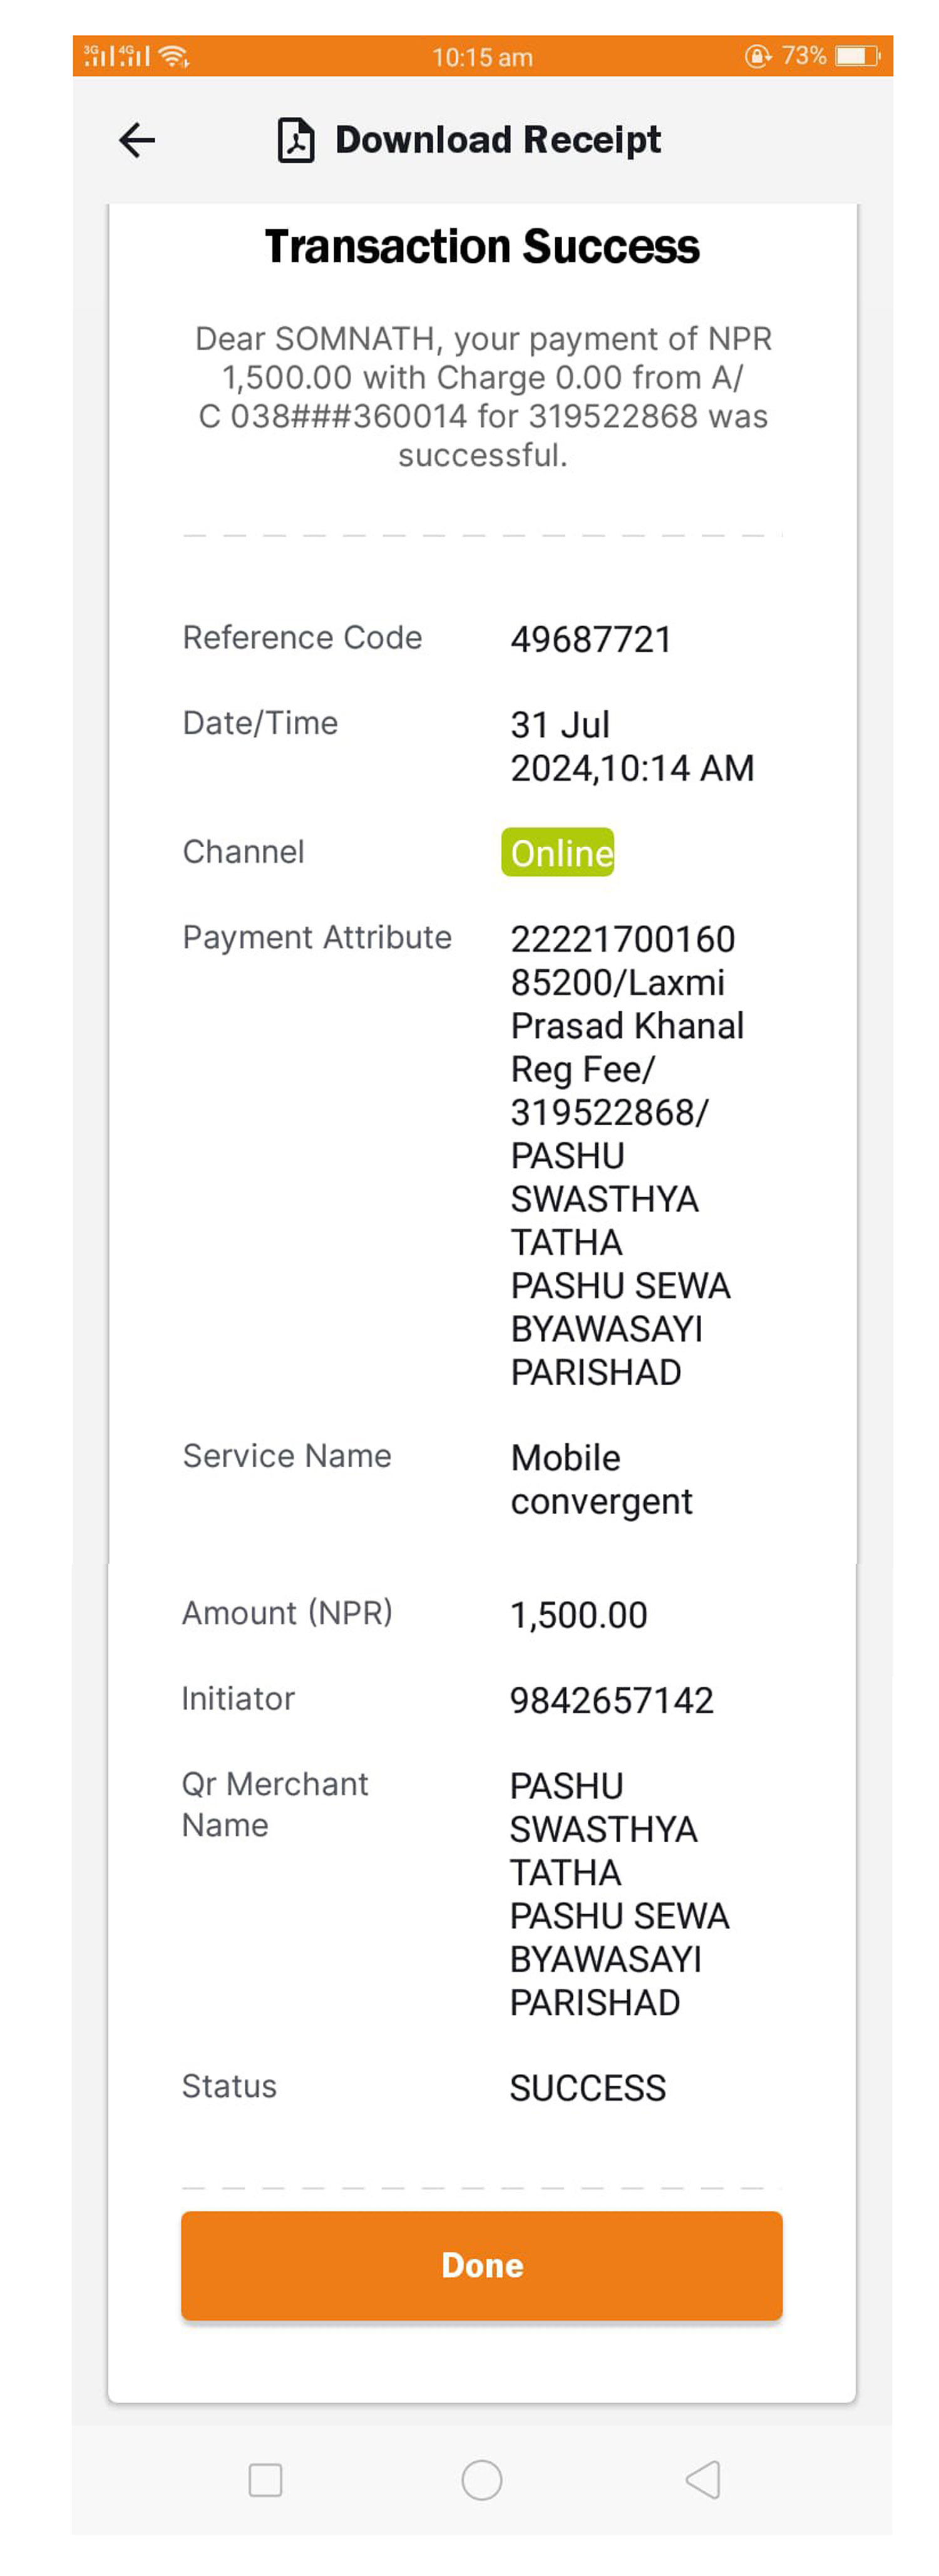
Task: Tap the orange Done button
Action: click(481, 2264)
